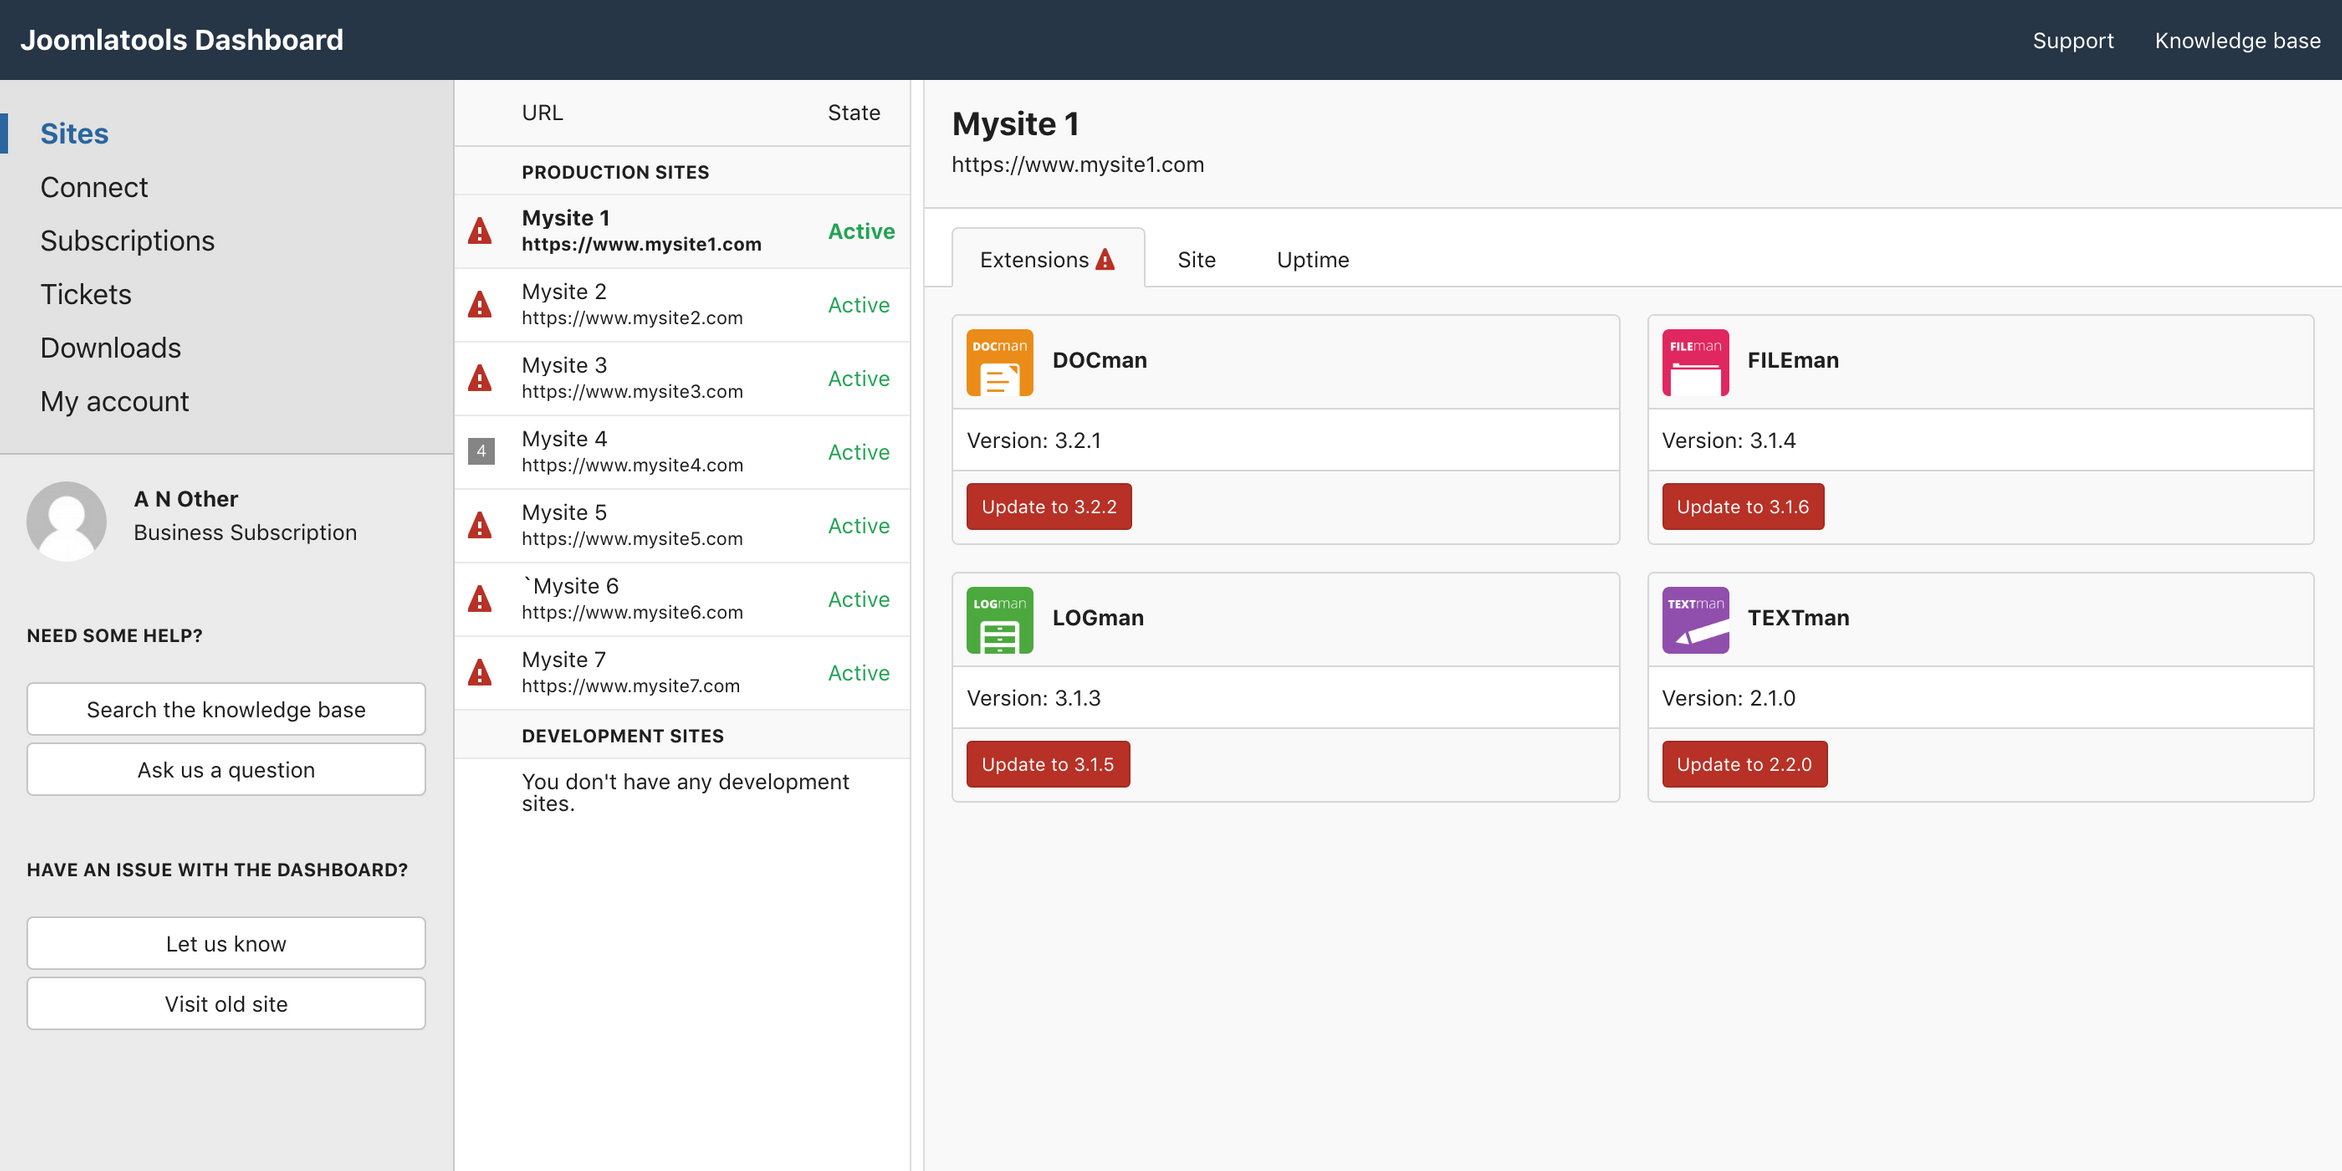
Task: Click the DOCman extension icon
Action: 999,362
